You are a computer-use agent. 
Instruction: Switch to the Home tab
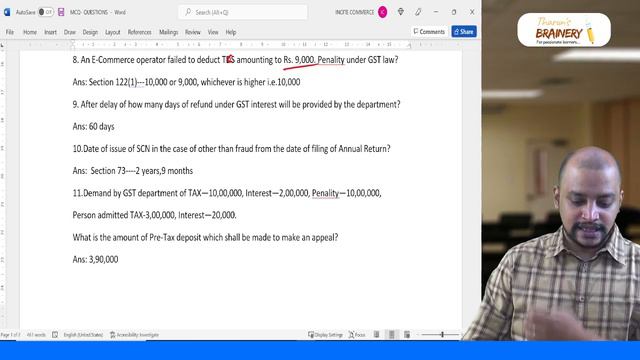[x=30, y=32]
